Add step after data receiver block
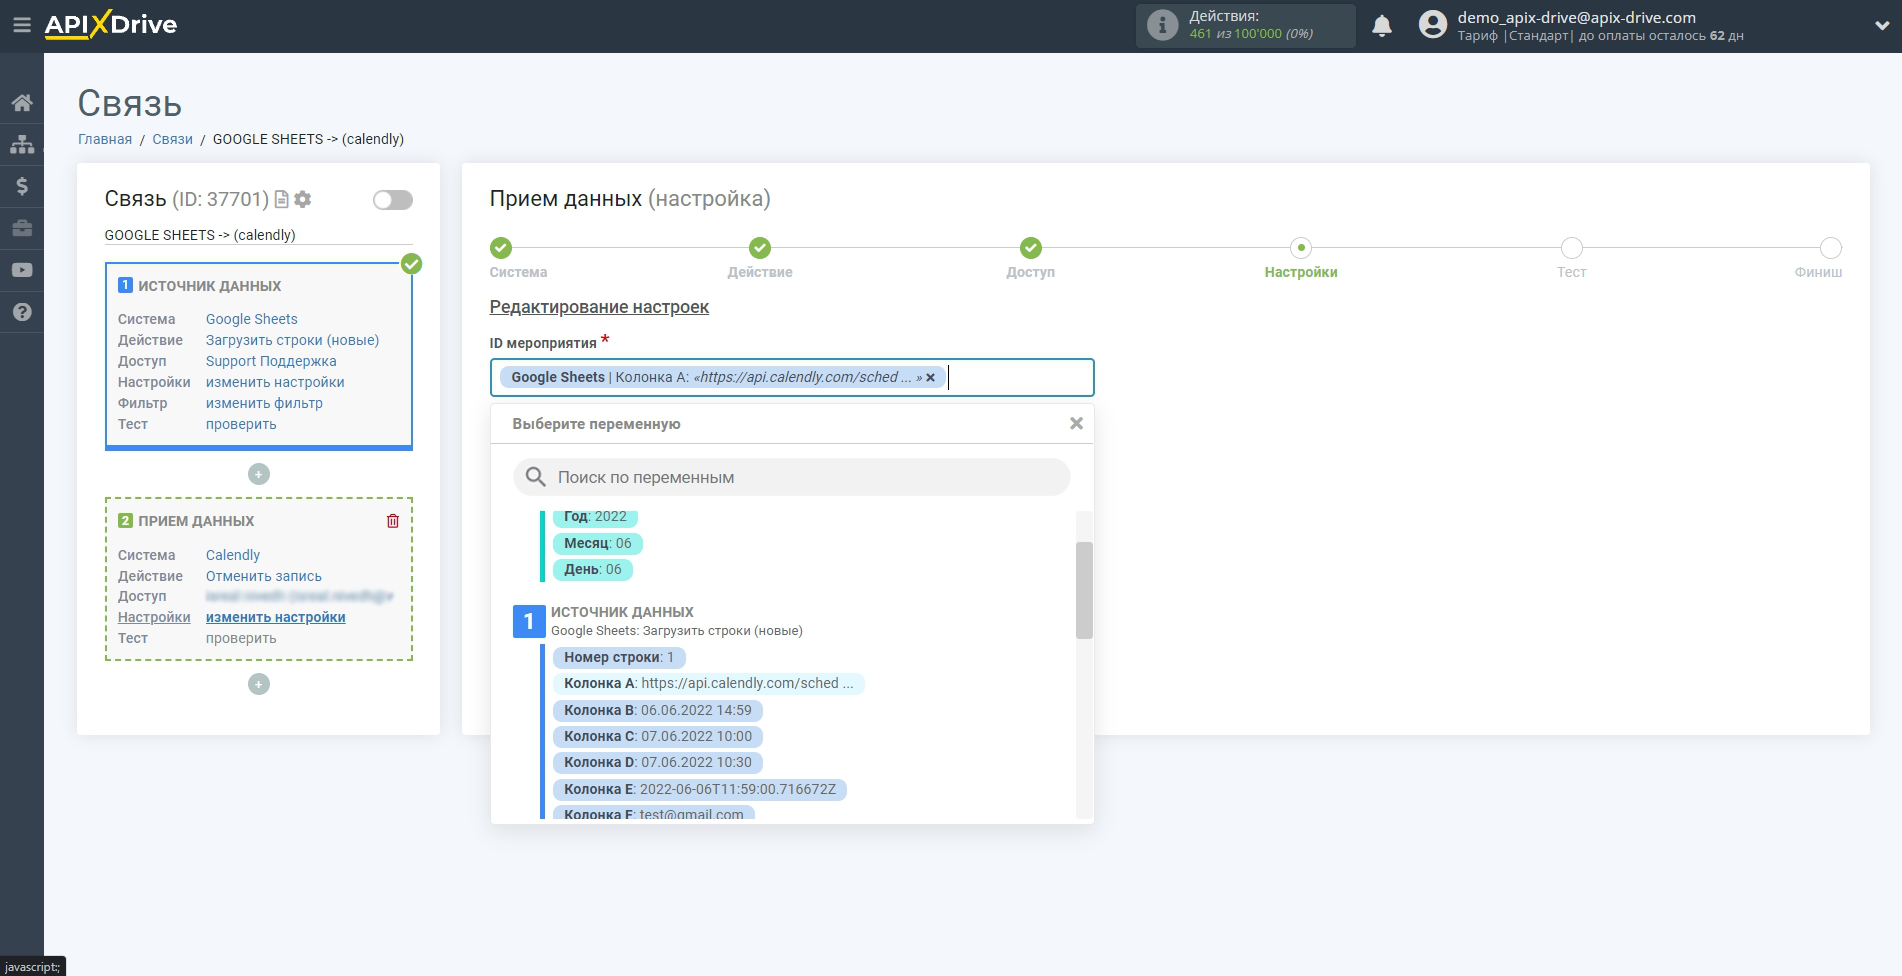The width and height of the screenshot is (1902, 976). (259, 684)
